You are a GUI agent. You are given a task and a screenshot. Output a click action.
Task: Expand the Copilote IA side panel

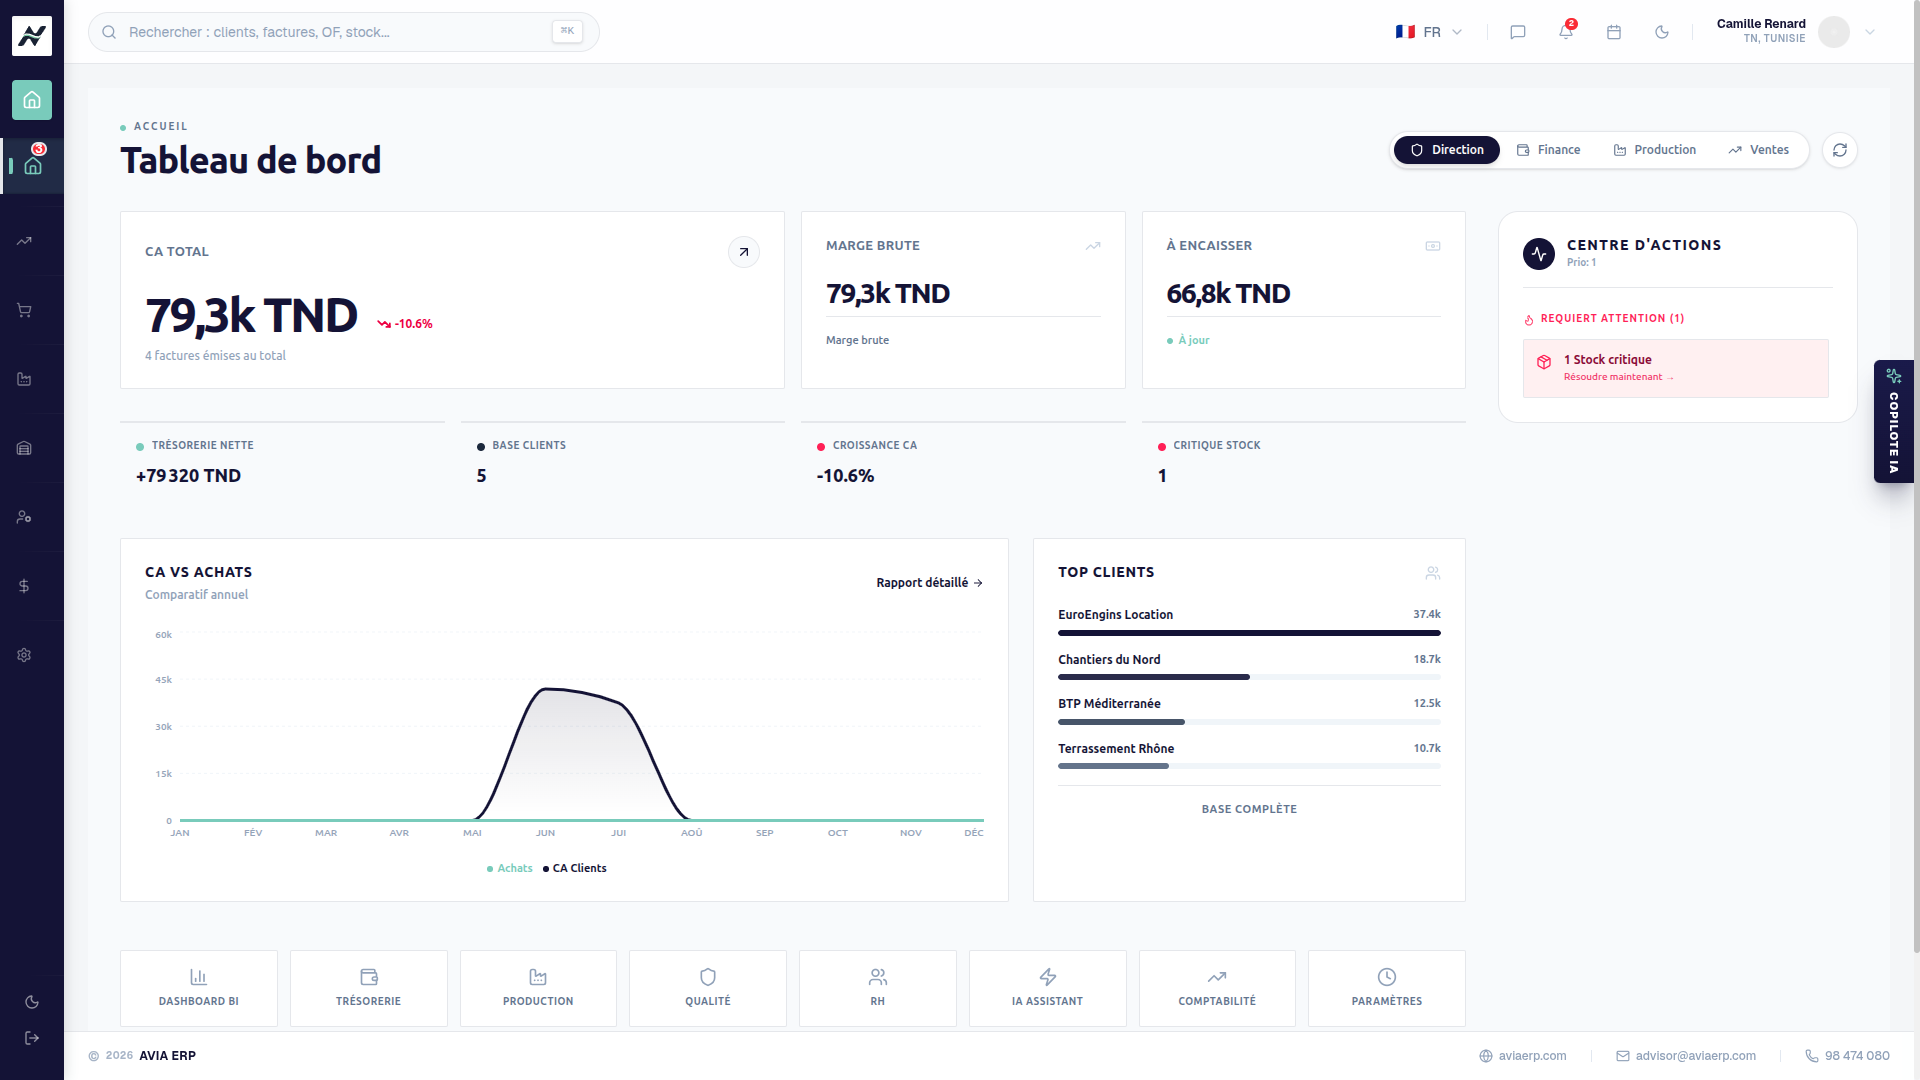click(x=1894, y=421)
